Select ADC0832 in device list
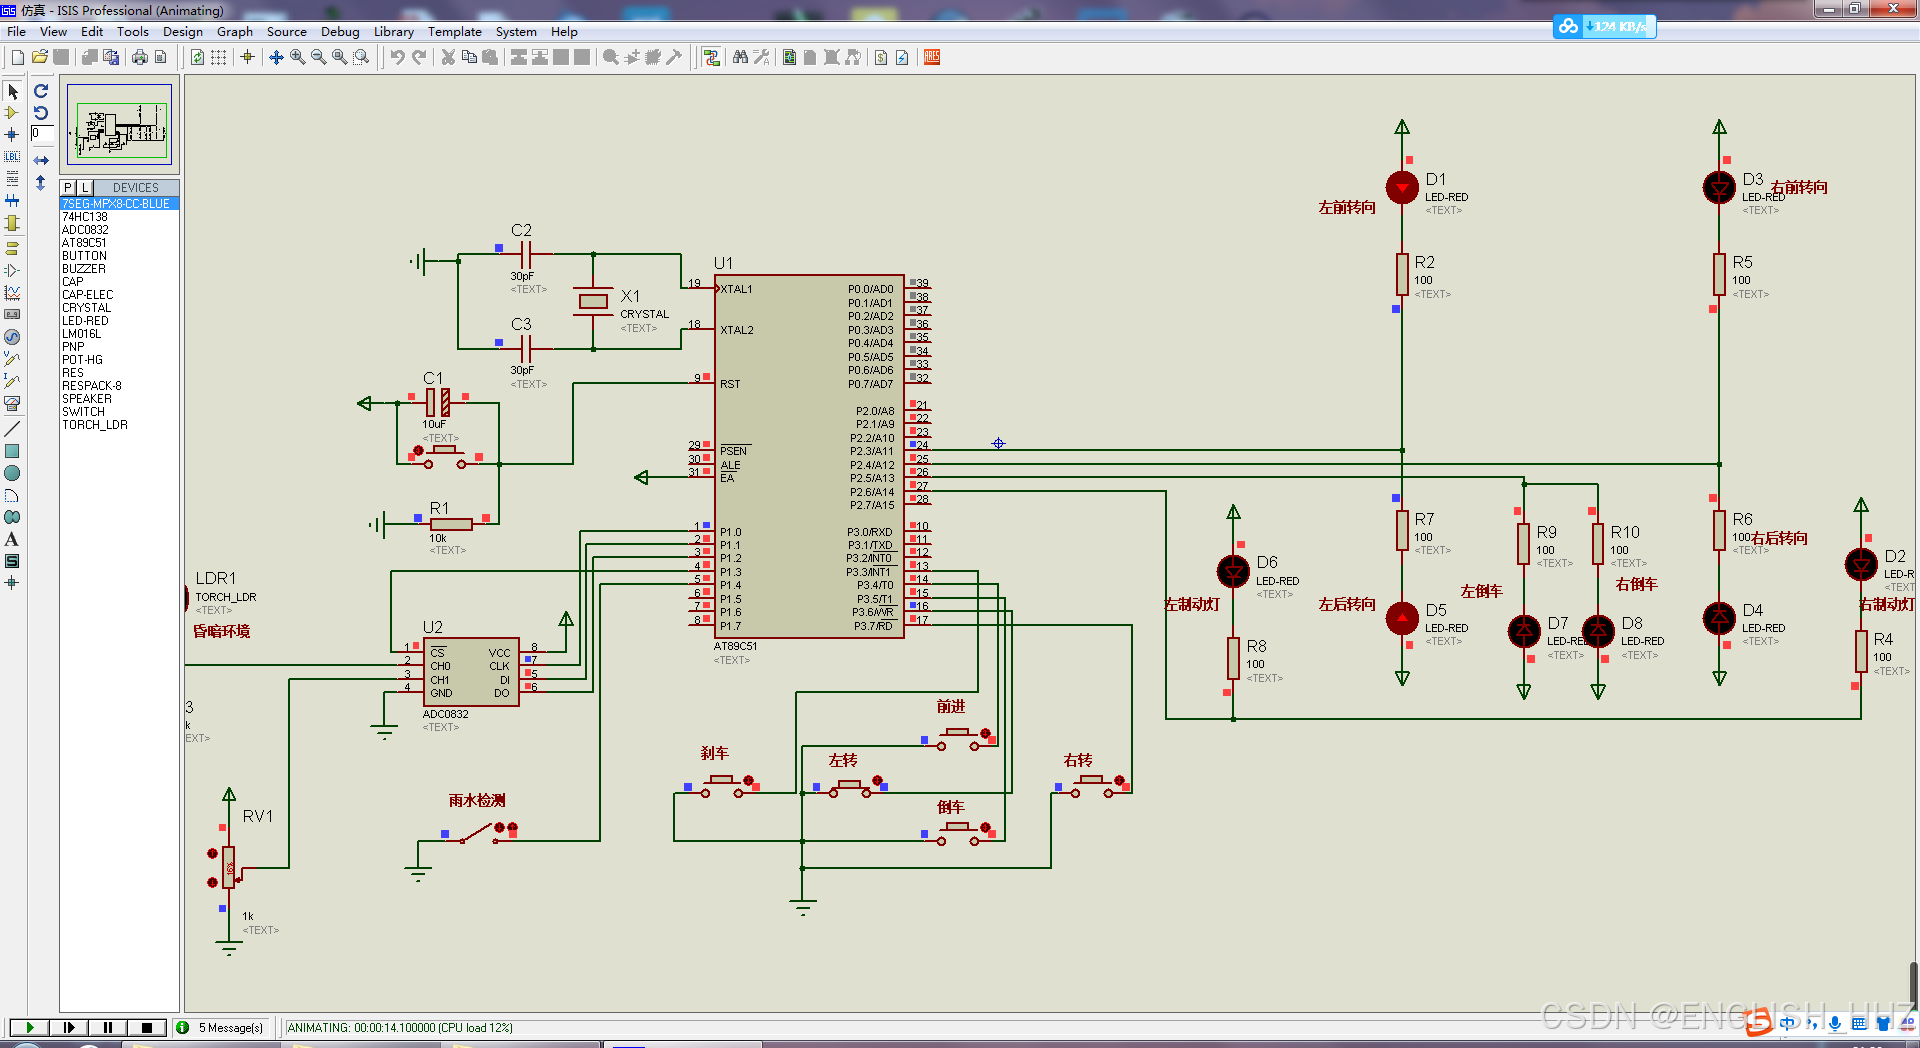The height and width of the screenshot is (1048, 1920). click(x=119, y=229)
